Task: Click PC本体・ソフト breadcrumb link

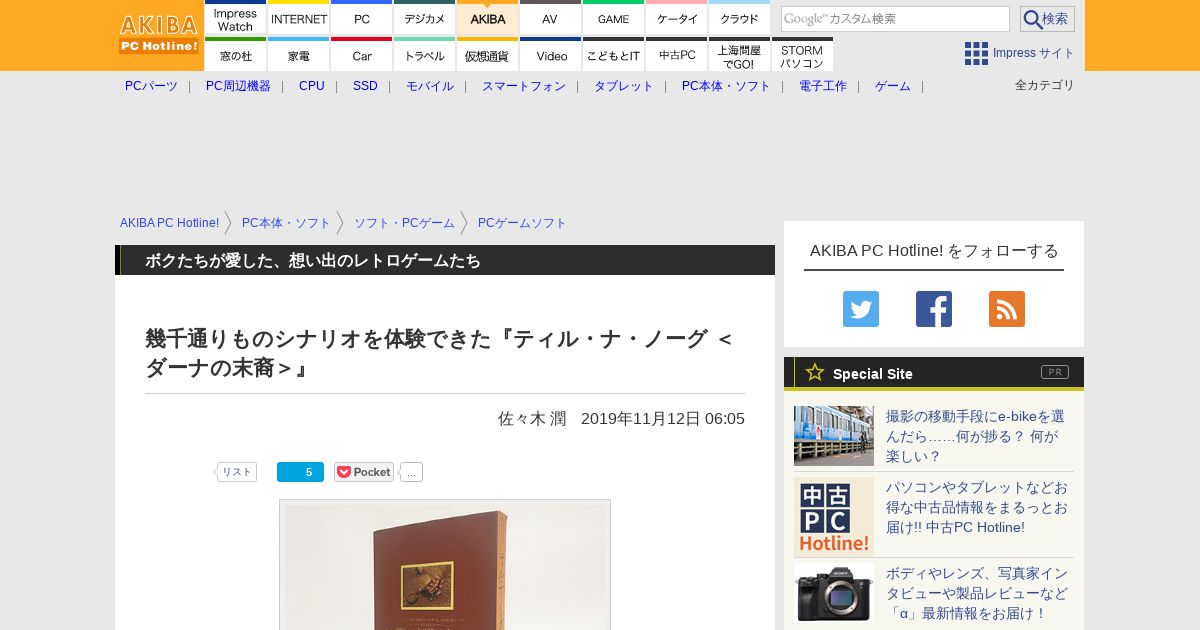Action: click(286, 223)
